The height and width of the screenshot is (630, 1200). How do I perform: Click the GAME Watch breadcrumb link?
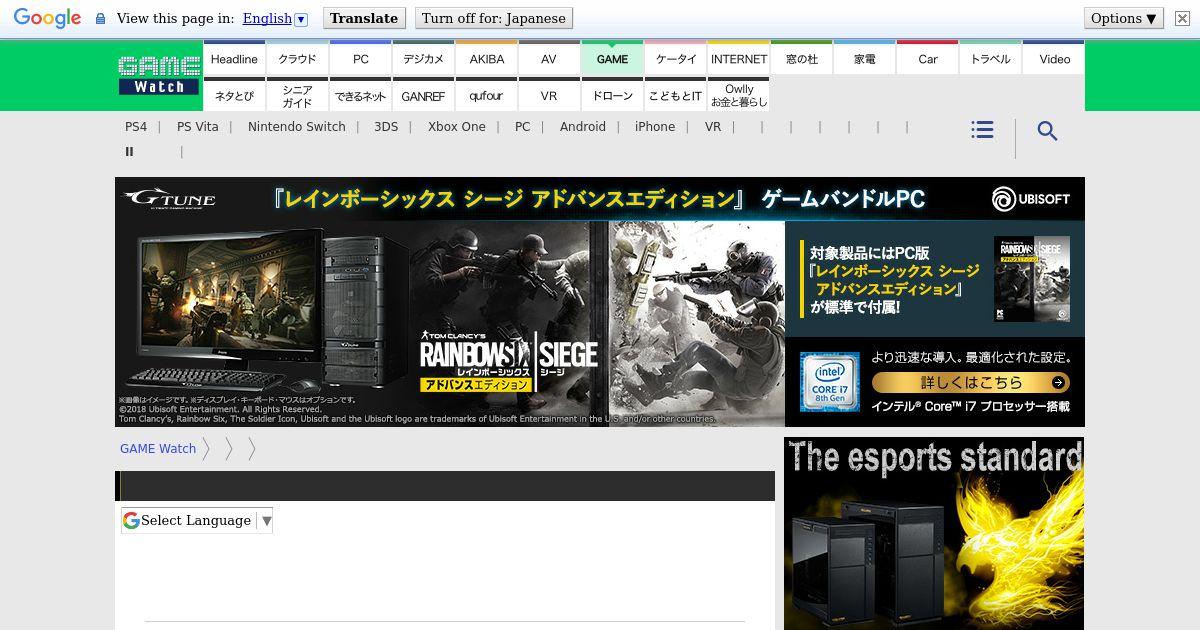[x=158, y=449]
